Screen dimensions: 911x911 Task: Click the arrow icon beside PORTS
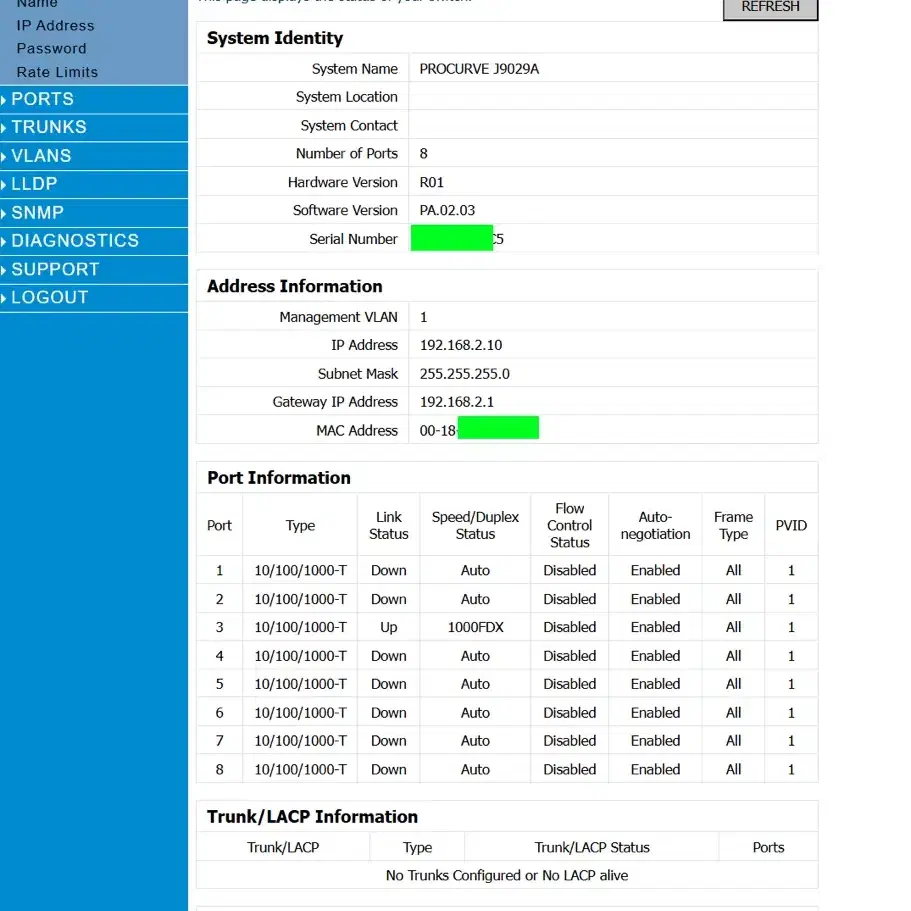[3, 100]
